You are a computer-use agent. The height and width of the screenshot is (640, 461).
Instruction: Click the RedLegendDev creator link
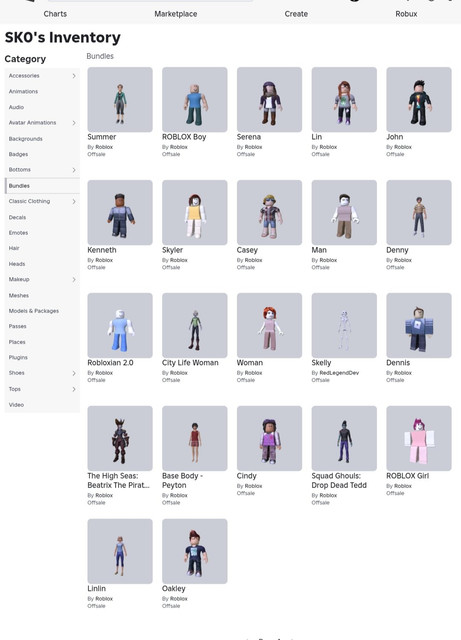(339, 373)
